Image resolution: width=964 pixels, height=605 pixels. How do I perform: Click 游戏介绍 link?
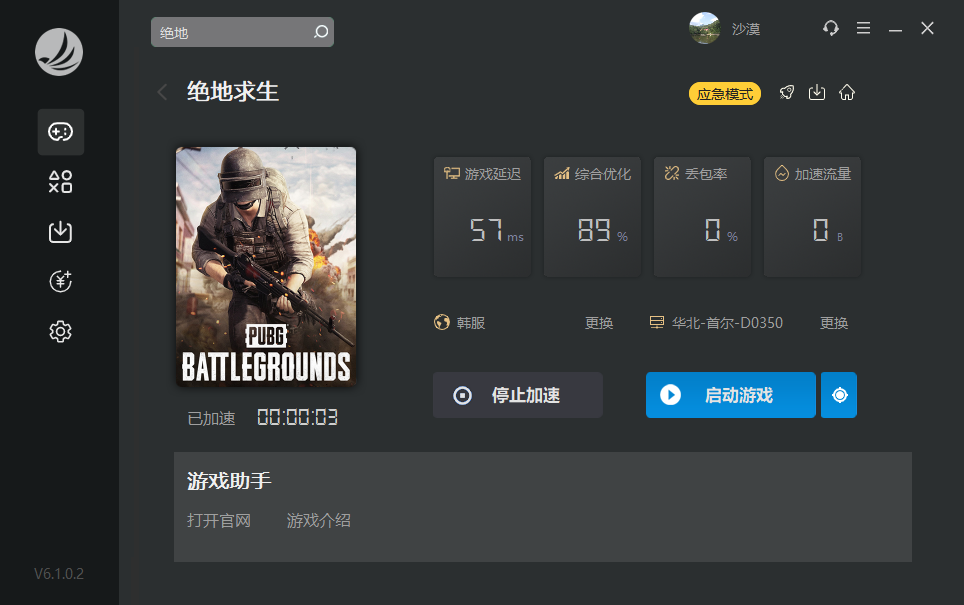pos(318,521)
